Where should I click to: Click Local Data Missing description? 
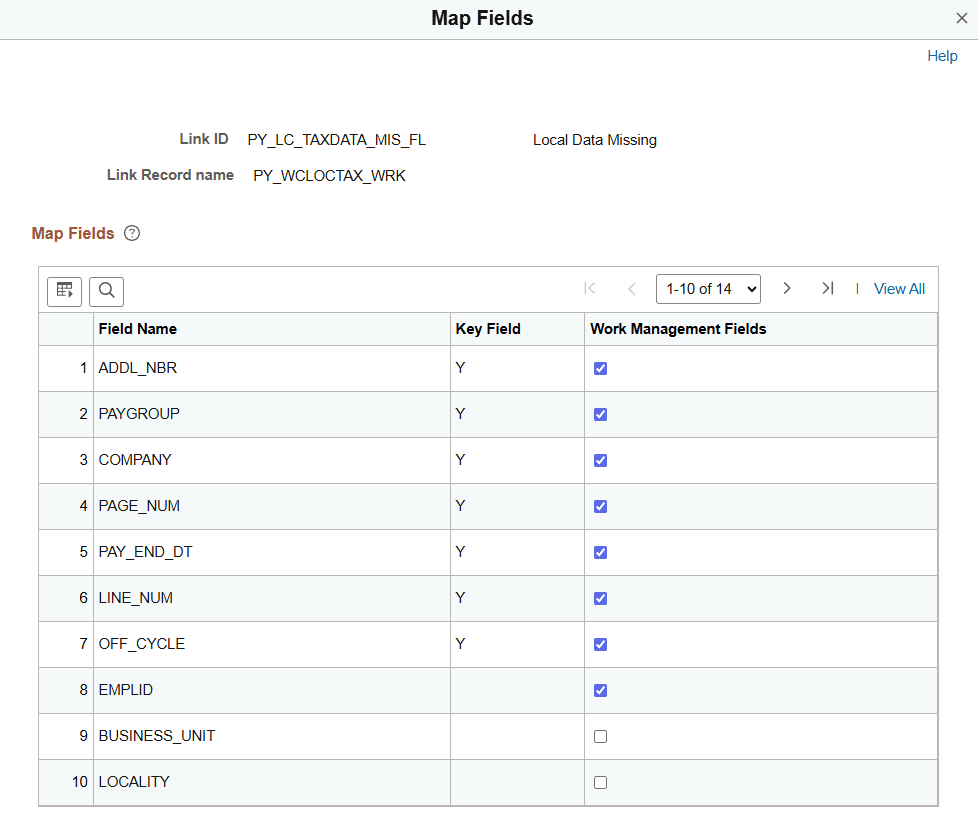click(x=594, y=140)
